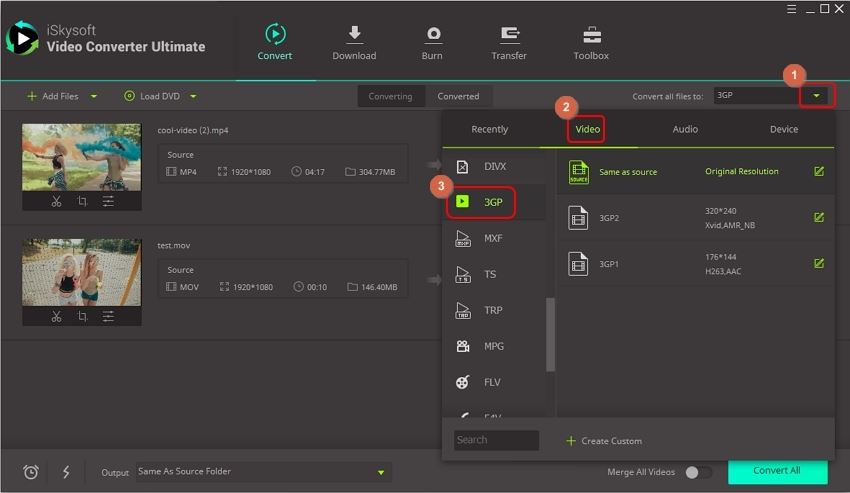Edit the 3GP1 preset with pencil icon
Image resolution: width=850 pixels, height=493 pixels.
click(x=819, y=263)
